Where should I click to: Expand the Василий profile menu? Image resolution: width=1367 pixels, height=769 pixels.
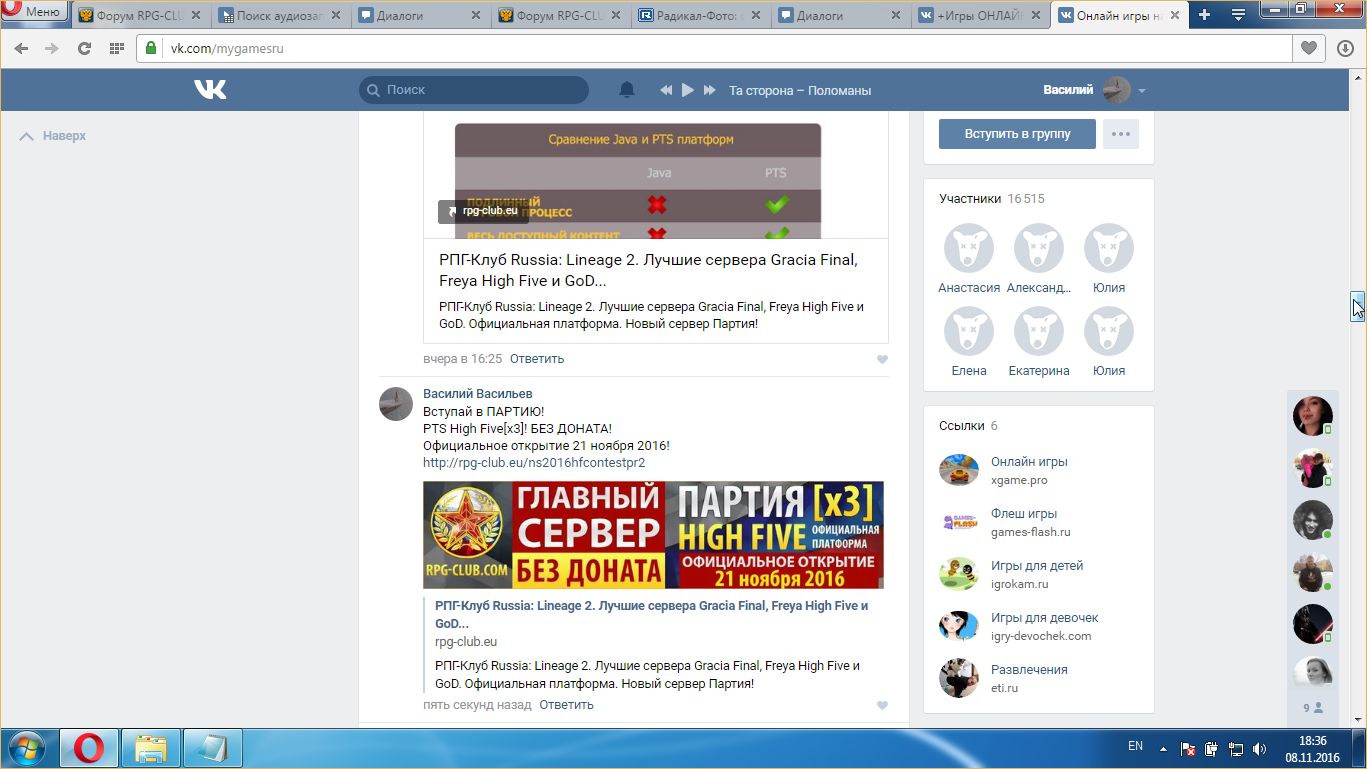coord(1141,90)
